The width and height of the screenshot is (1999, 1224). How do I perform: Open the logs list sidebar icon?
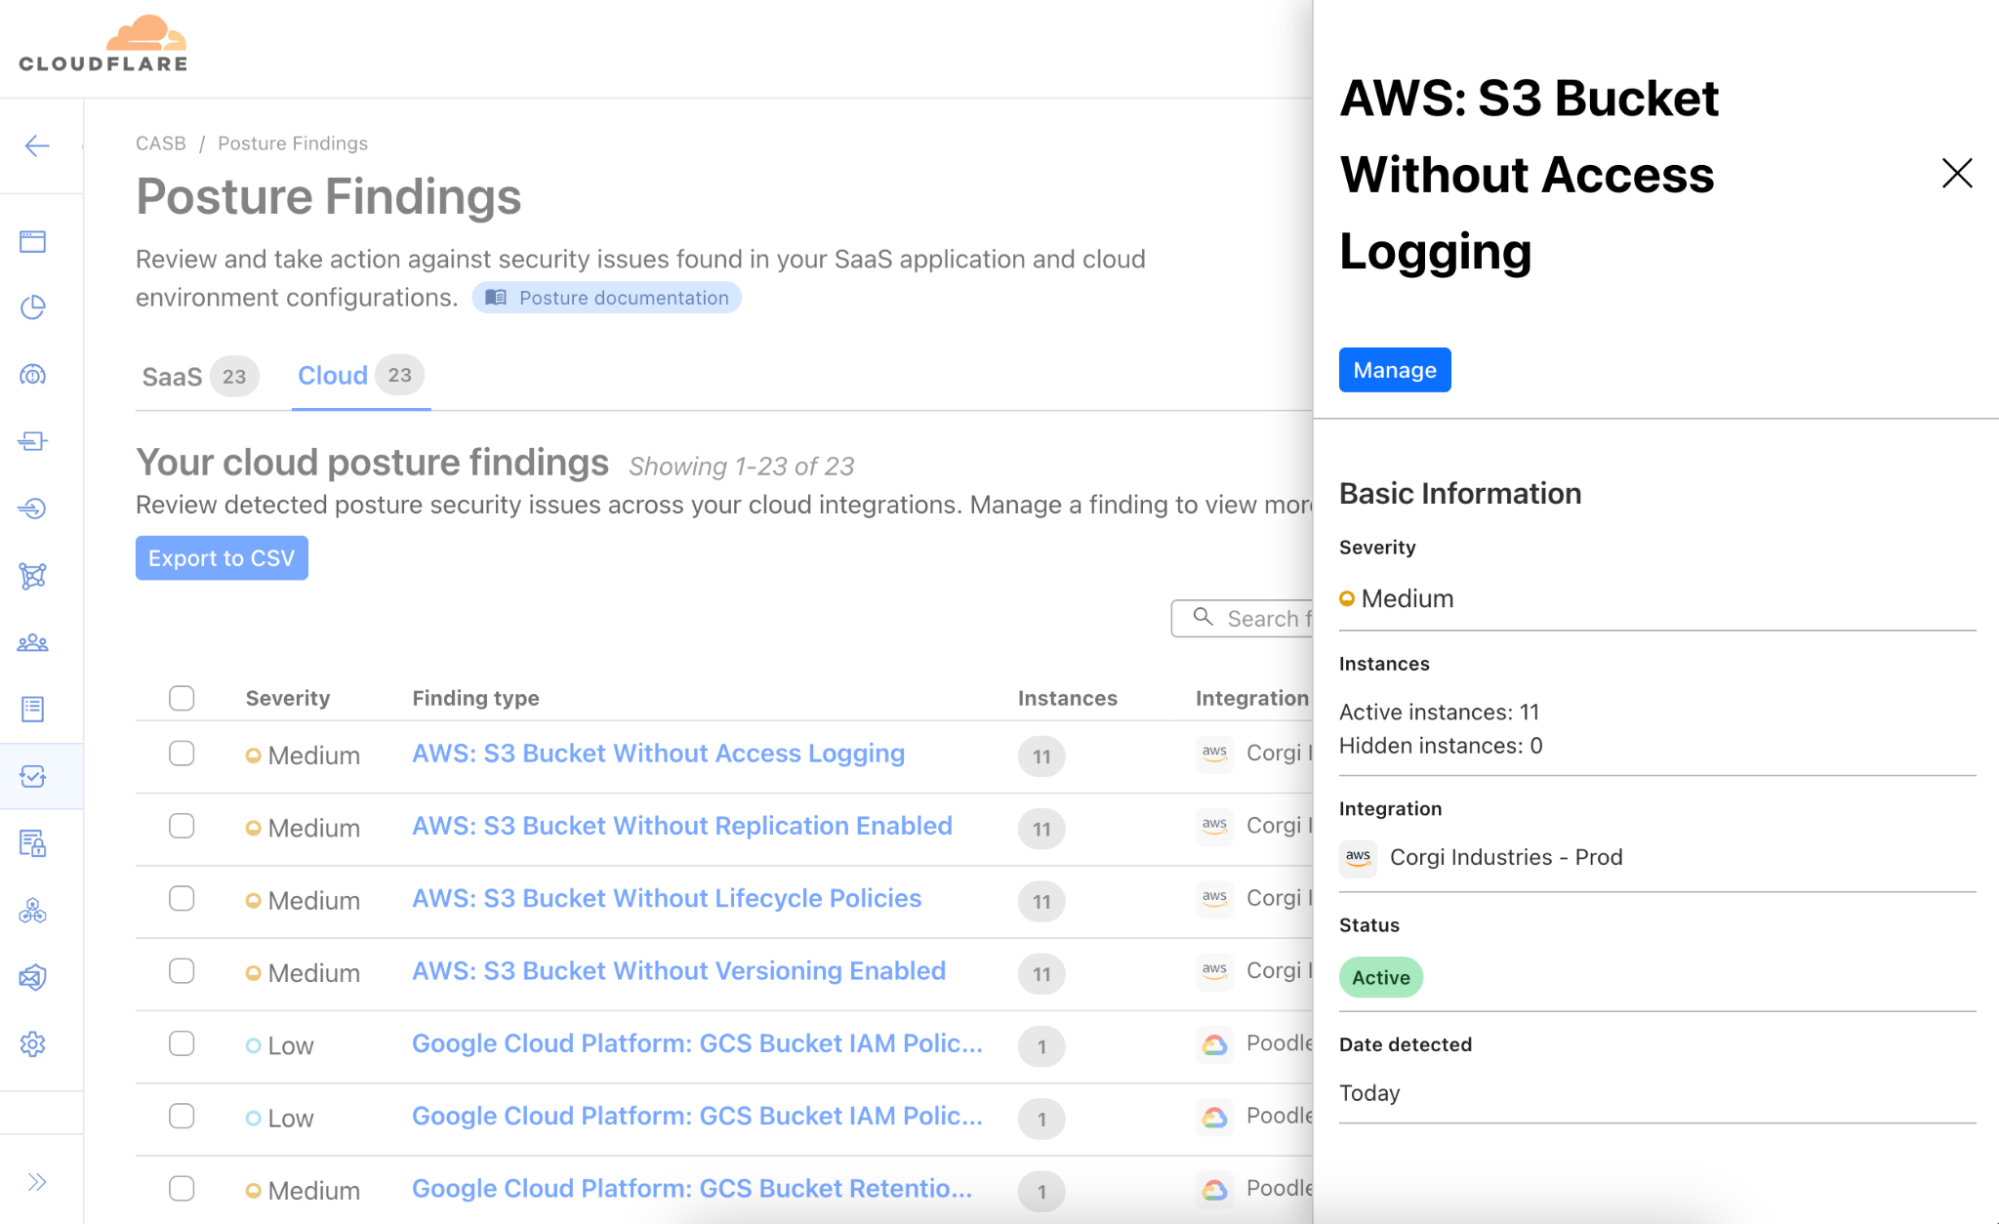[33, 709]
